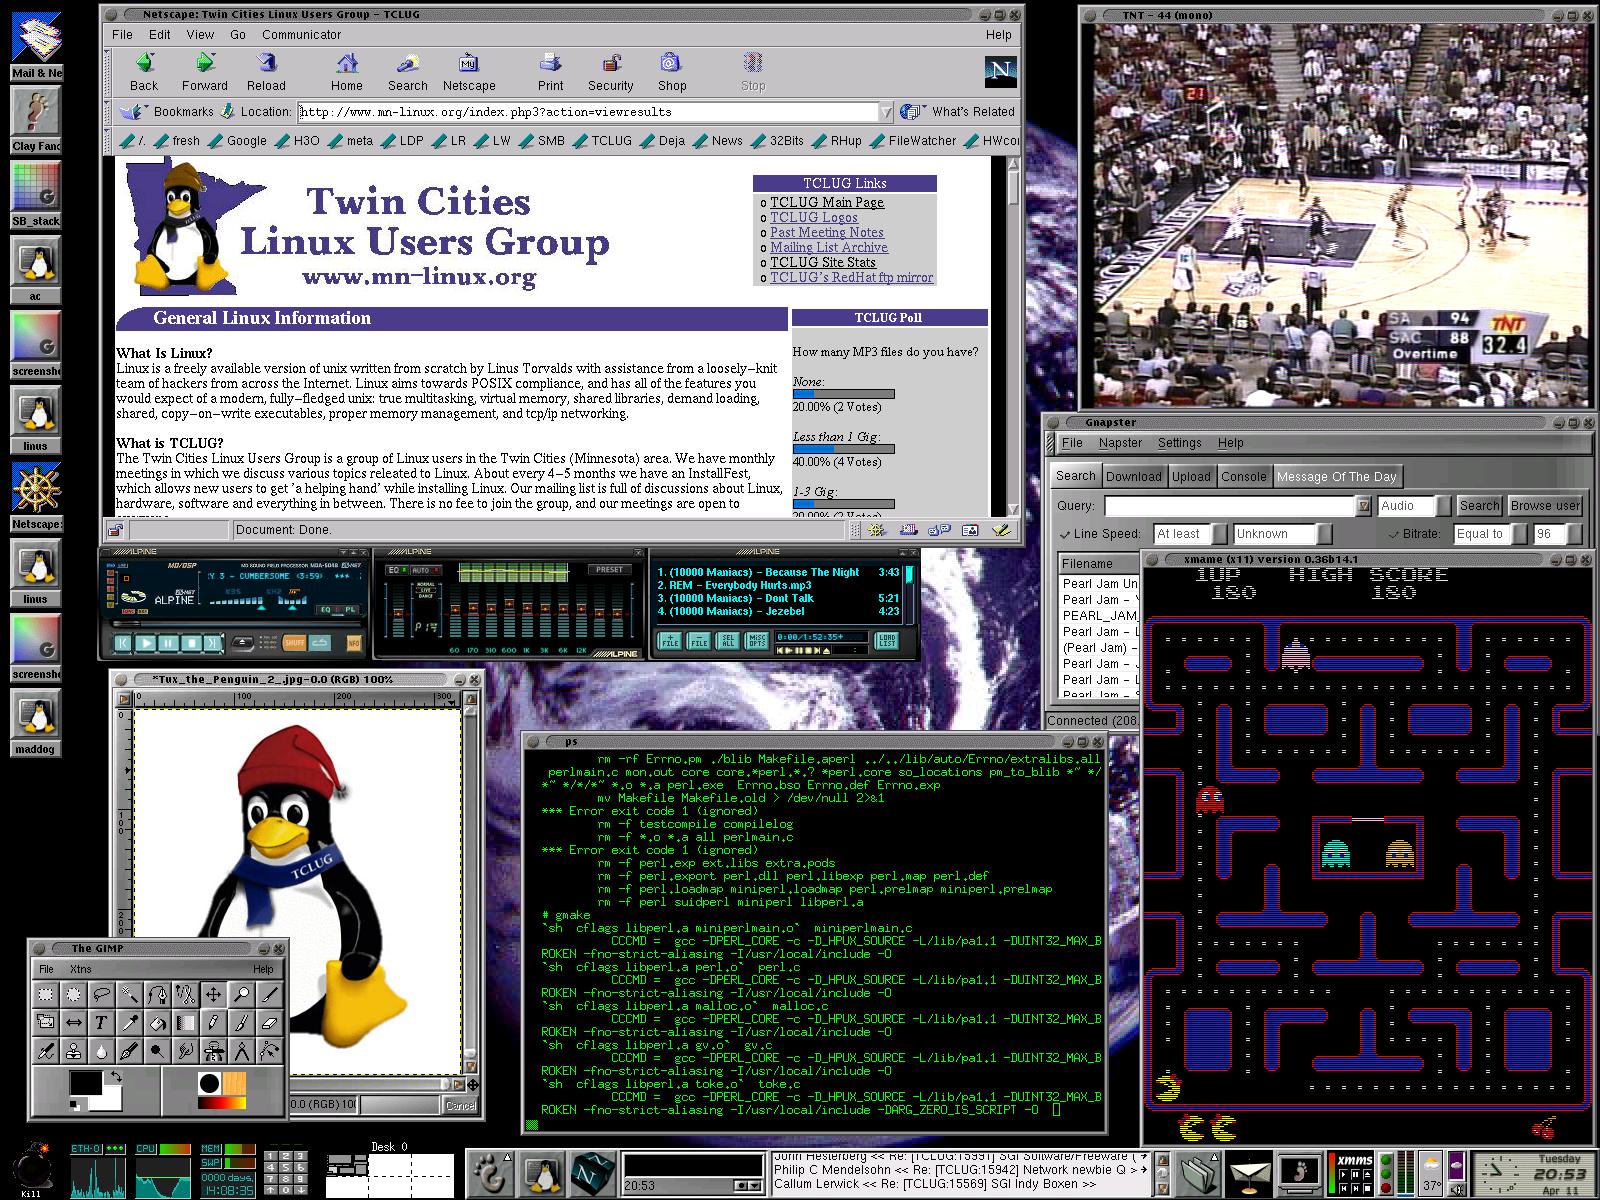Image resolution: width=1600 pixels, height=1200 pixels.
Task: Open Netscape Home page icon
Action: coord(347,72)
